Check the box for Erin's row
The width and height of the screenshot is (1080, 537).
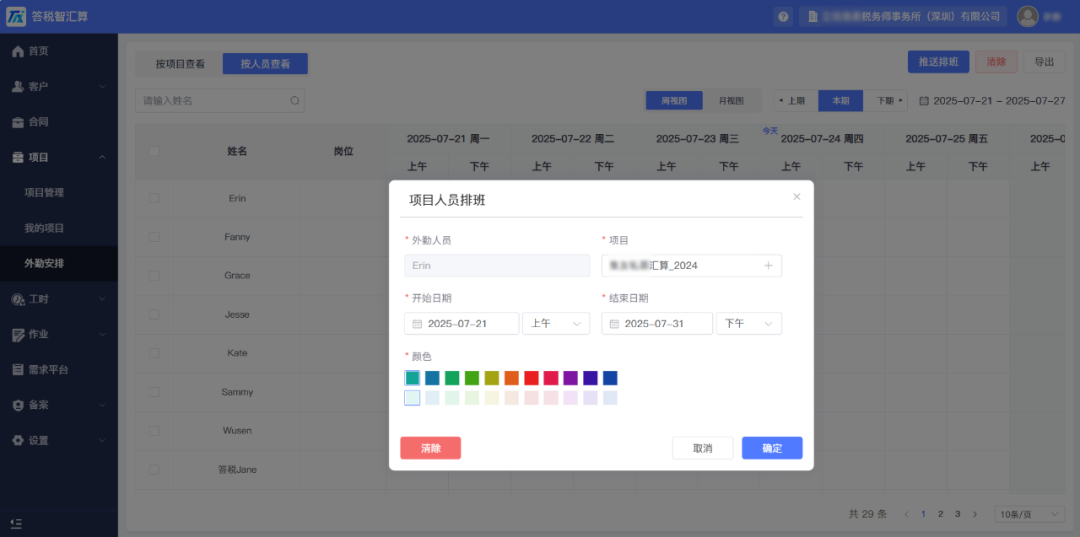[x=154, y=198]
